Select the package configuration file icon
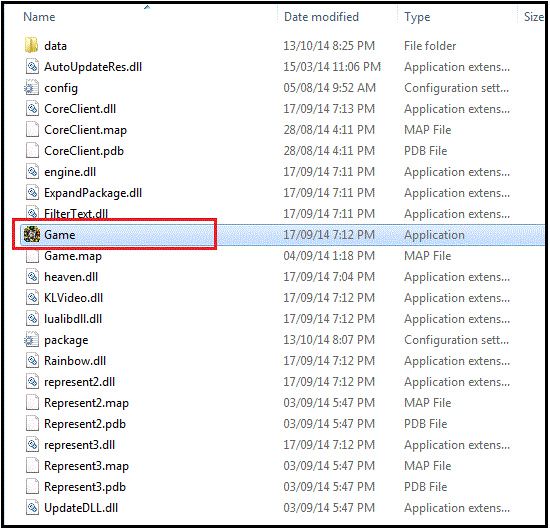Viewport: 550px width, 530px height. [32, 340]
